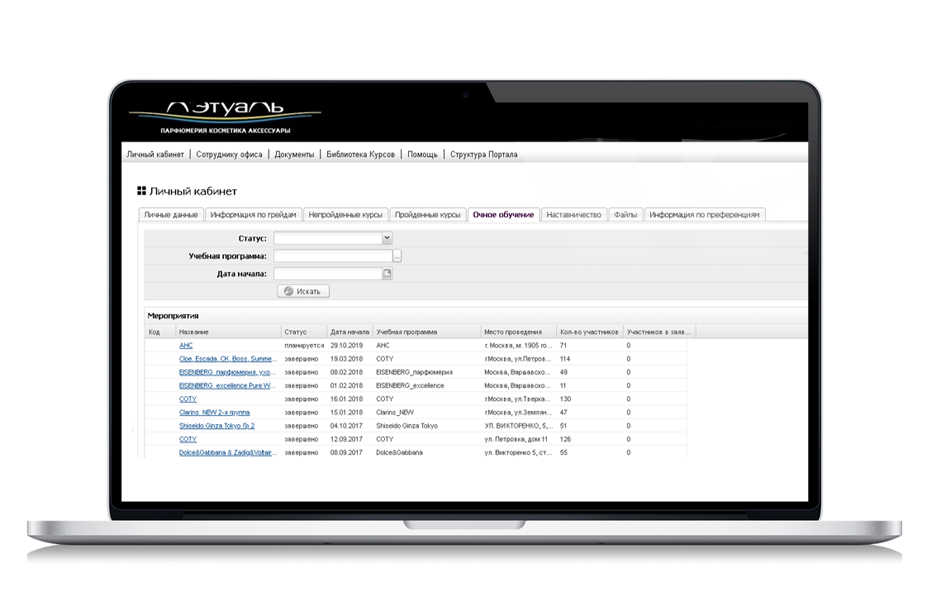Click participants count 114

pos(565,359)
